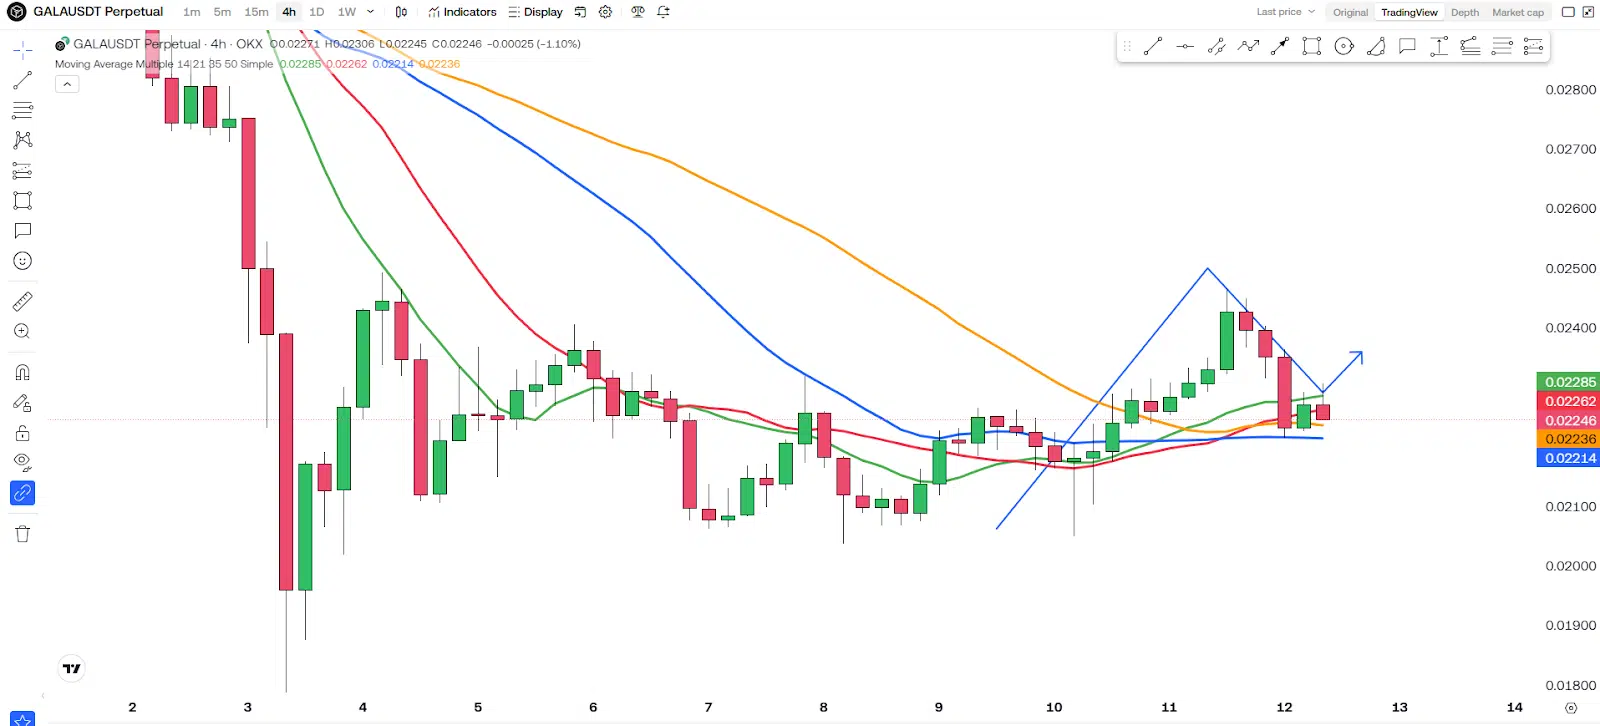This screenshot has height=726, width=1600.
Task: Click the price alert bell icon
Action: click(663, 12)
